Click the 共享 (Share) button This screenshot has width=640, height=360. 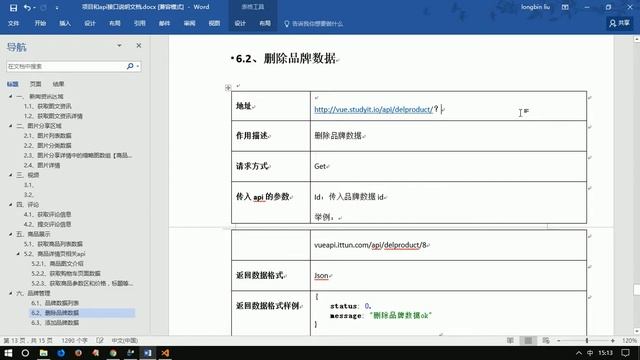click(x=620, y=23)
